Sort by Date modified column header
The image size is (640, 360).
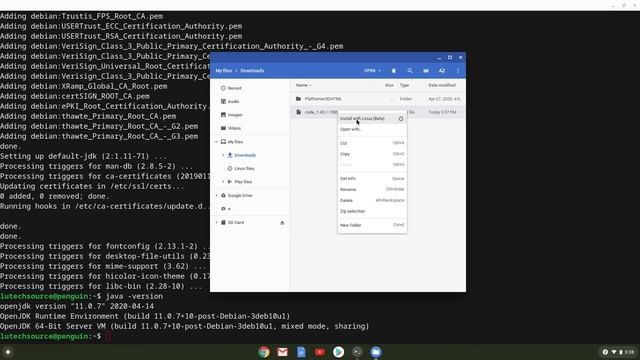[x=442, y=85]
